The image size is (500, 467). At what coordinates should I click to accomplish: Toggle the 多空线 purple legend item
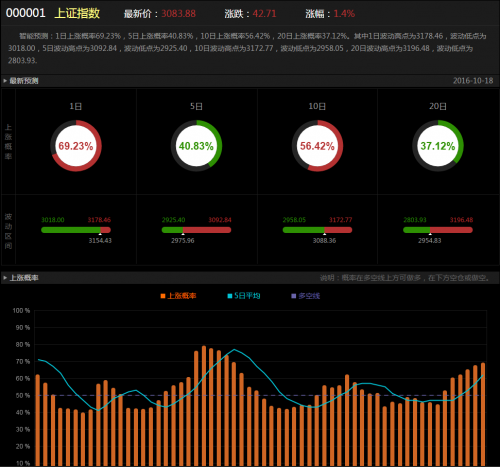tap(306, 296)
